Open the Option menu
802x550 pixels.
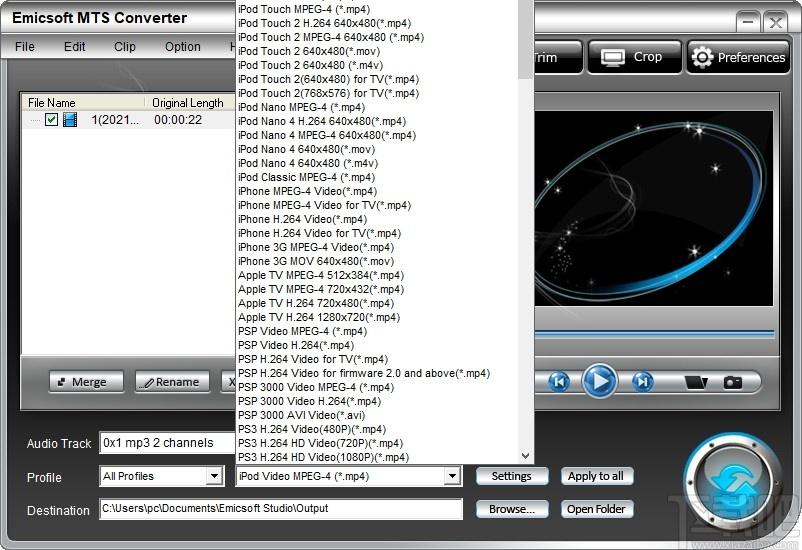(183, 47)
